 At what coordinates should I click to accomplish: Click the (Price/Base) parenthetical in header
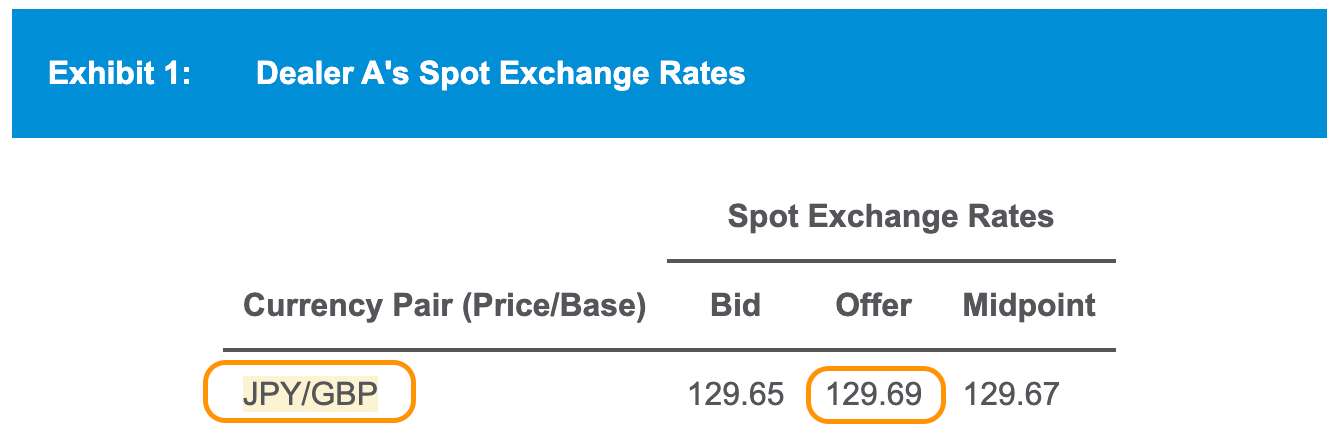pyautogui.click(x=551, y=305)
